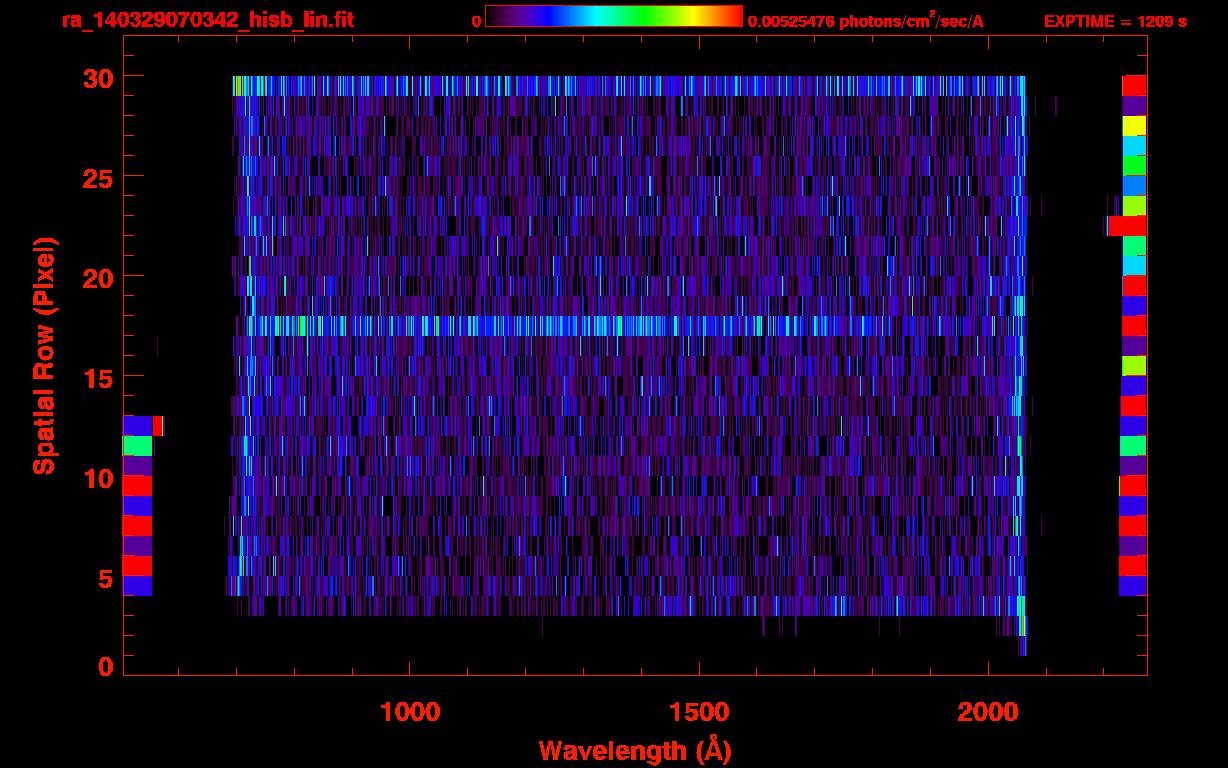Click the 30 spatial row tick label
1228x768 pixels.
[x=98, y=77]
